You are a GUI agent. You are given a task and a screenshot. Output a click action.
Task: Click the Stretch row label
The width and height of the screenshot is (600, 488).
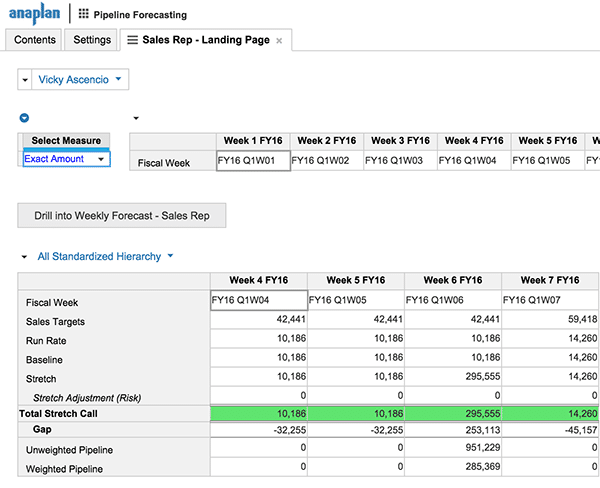point(41,379)
